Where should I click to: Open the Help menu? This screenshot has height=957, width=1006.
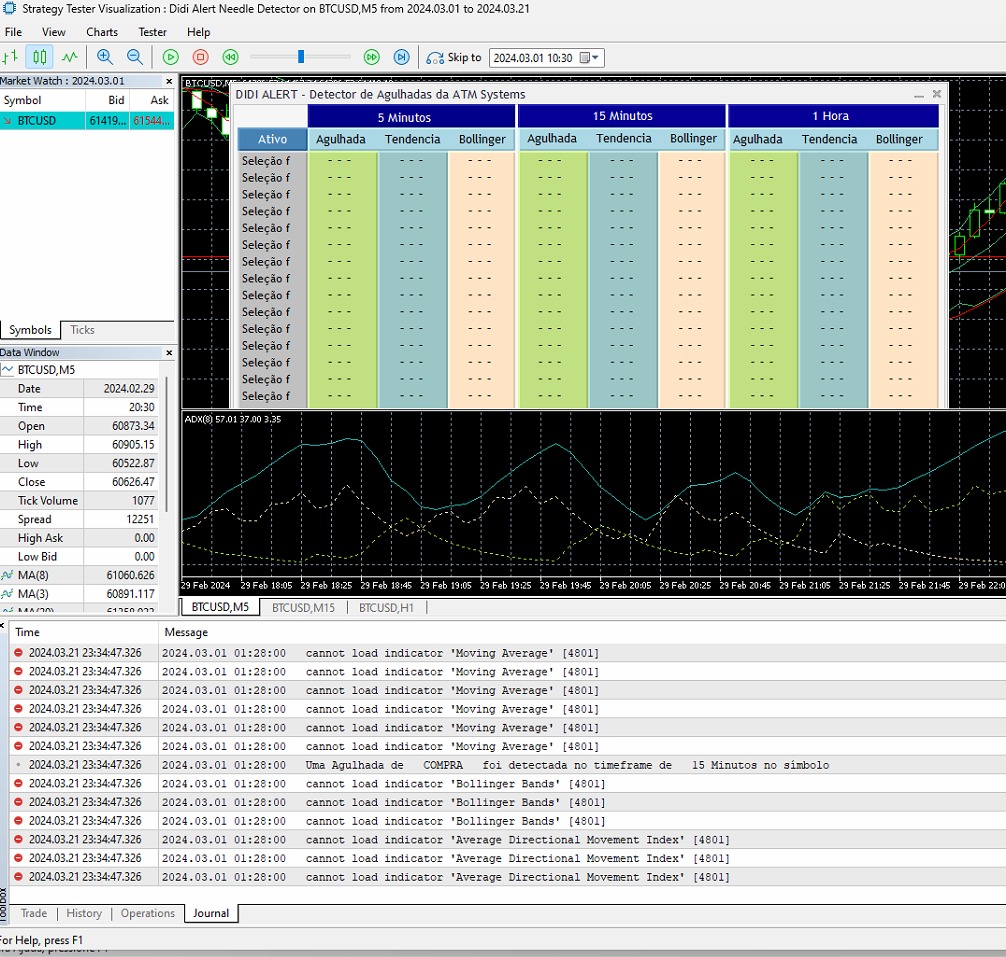(x=198, y=32)
